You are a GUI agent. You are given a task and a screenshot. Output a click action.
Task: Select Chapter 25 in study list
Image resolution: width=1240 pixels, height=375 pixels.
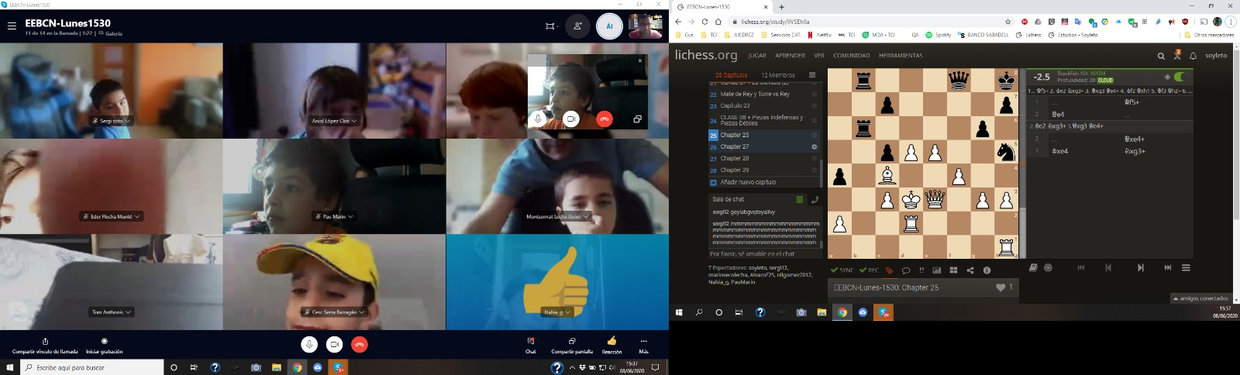coord(764,135)
